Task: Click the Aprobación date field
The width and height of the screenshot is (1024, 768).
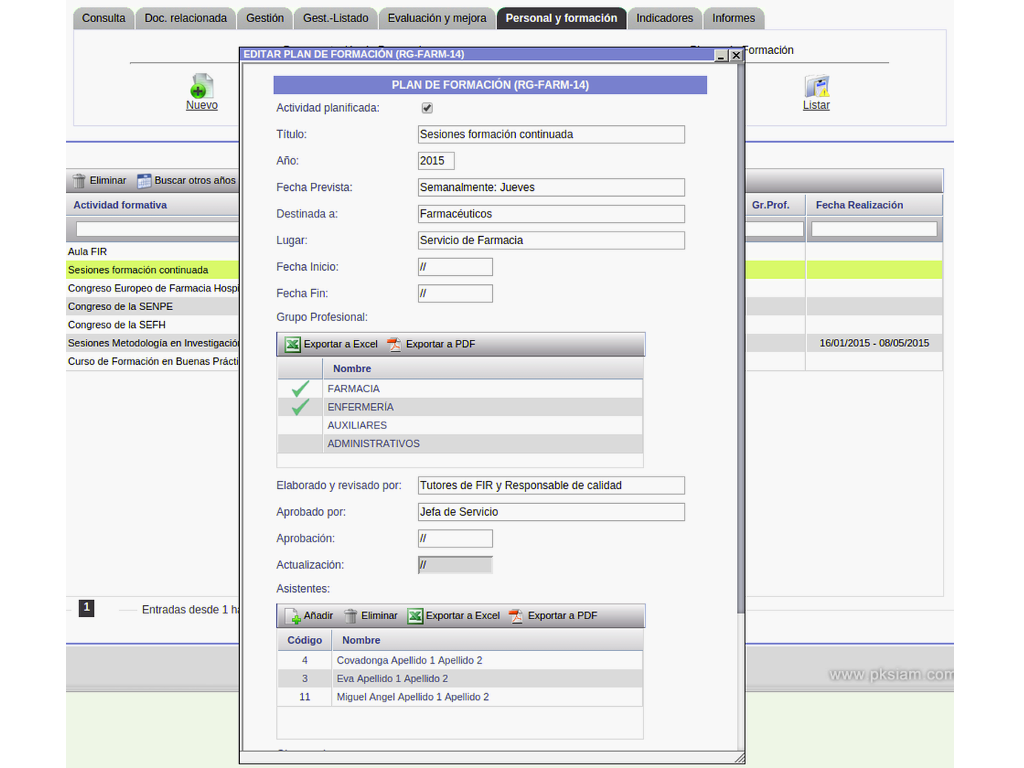Action: pyautogui.click(x=455, y=539)
